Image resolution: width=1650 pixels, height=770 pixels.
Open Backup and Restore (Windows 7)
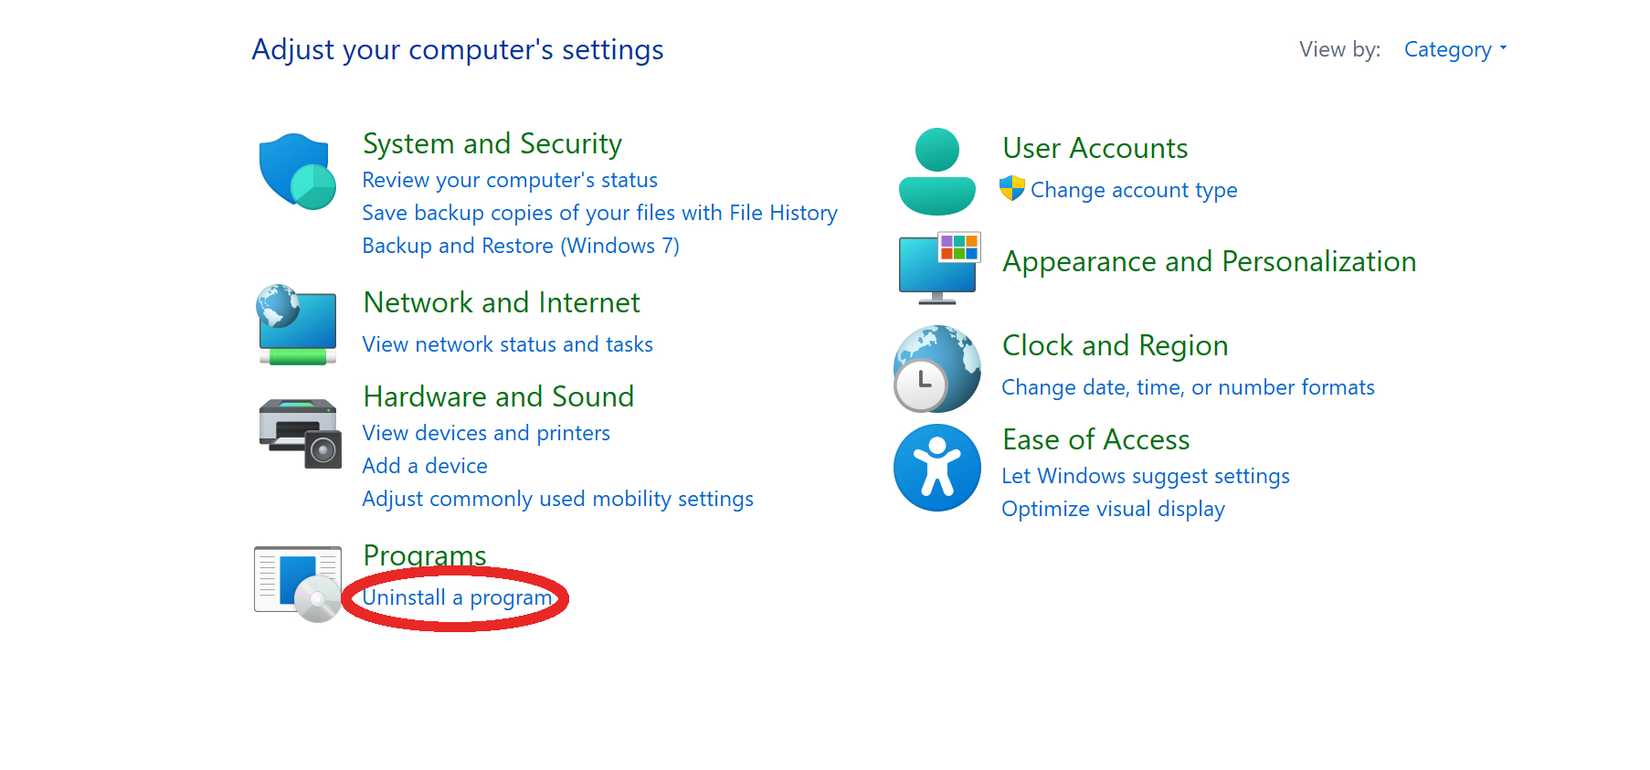521,245
